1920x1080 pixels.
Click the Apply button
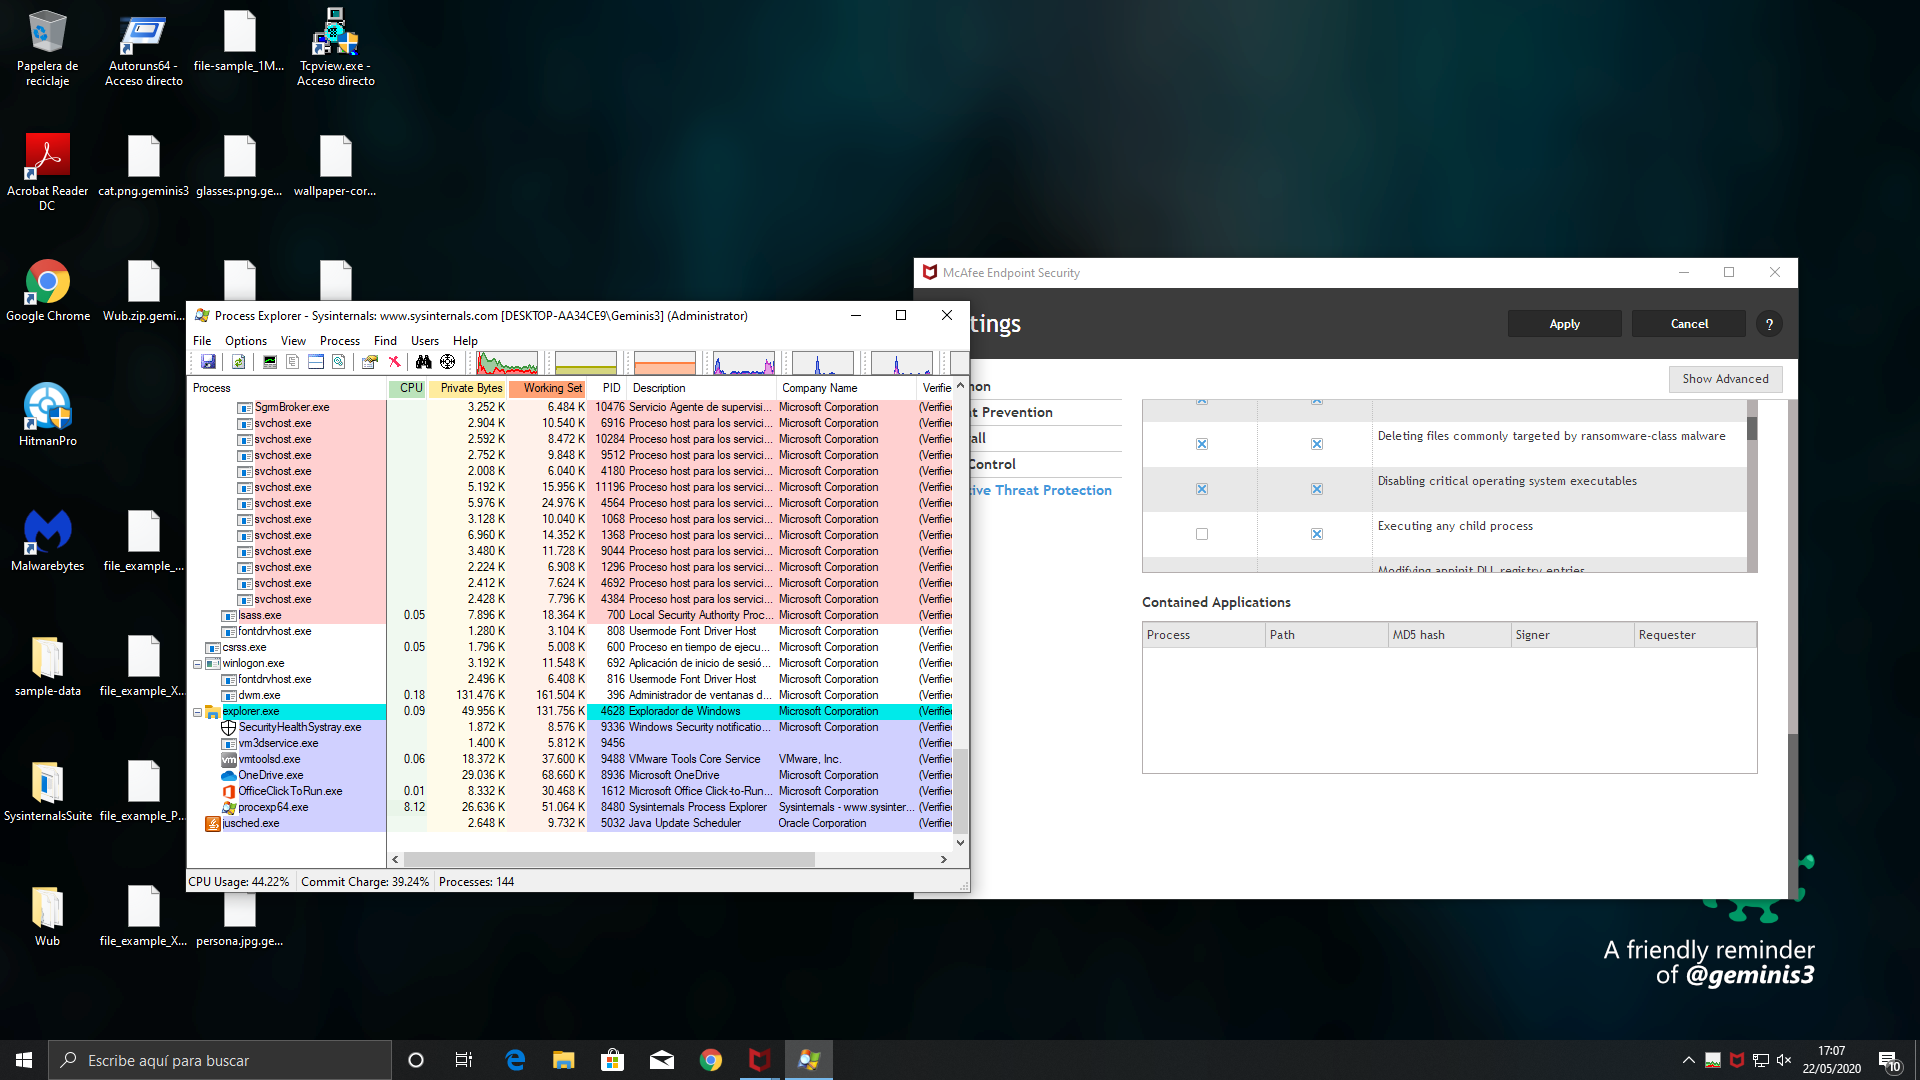[1564, 324]
